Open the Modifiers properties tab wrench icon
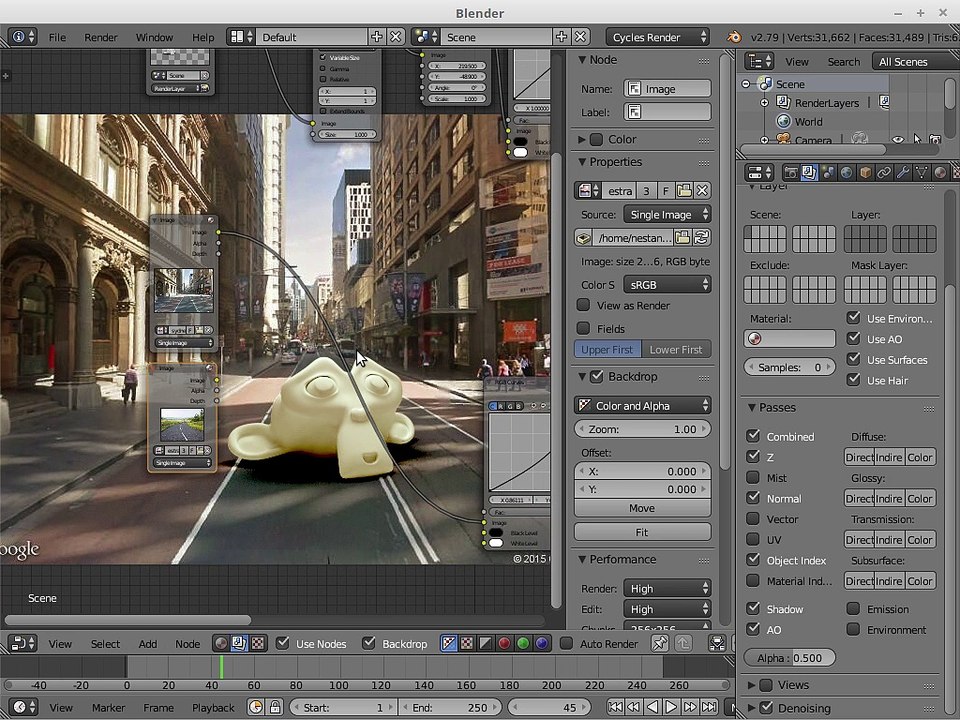This screenshot has height=720, width=960. click(903, 173)
